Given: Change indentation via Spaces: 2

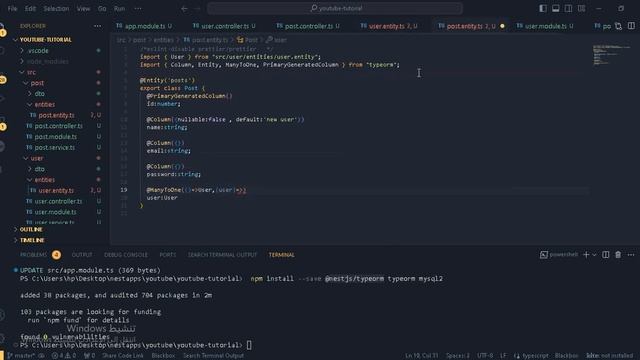Looking at the screenshot, I should (458, 356).
